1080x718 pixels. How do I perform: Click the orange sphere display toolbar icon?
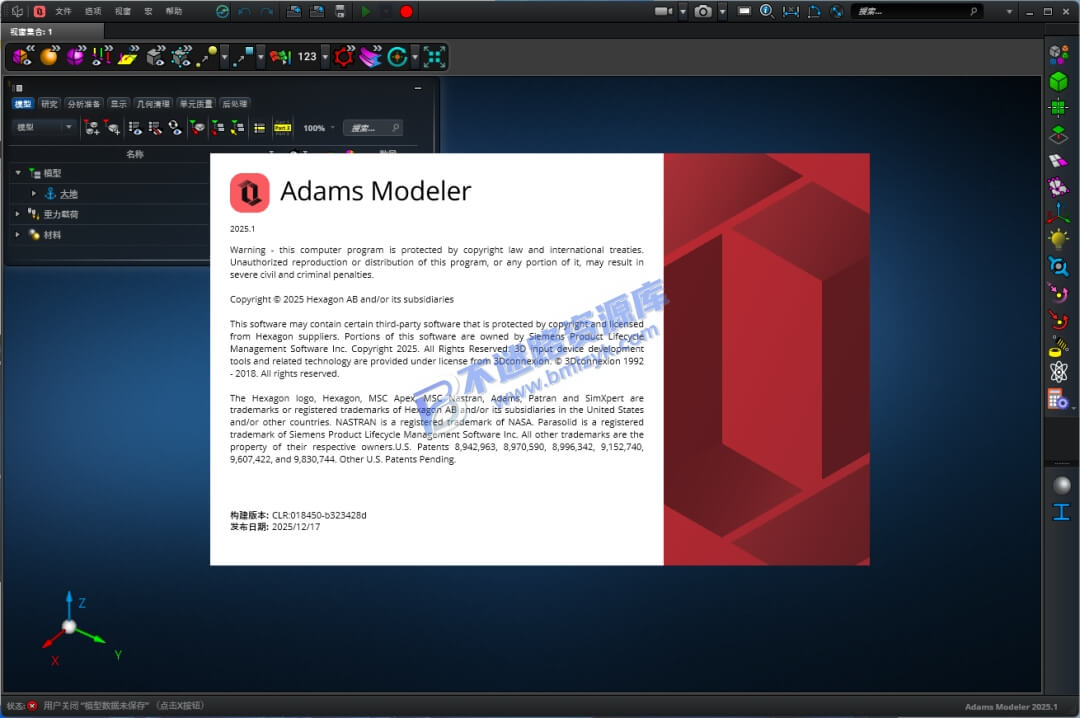50,56
